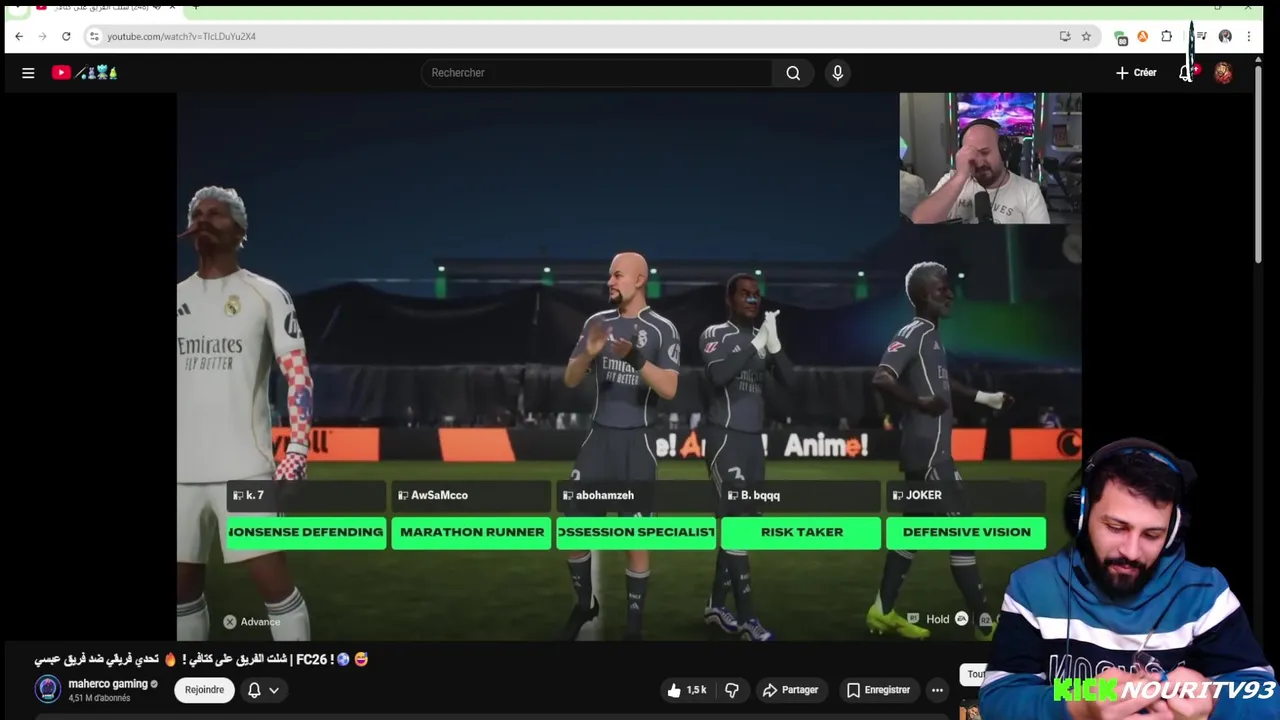The height and width of the screenshot is (720, 1280).
Task: Share video with Partager
Action: [x=790, y=690]
